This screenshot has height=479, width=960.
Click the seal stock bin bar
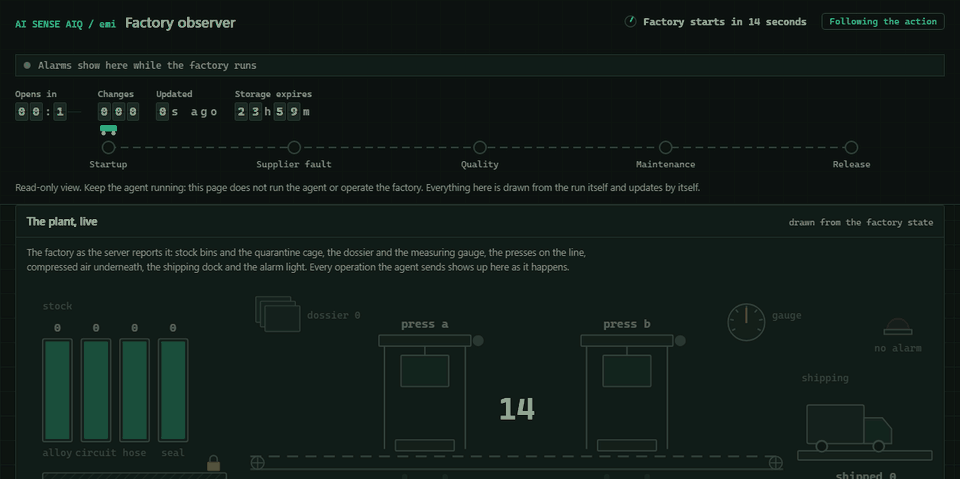(173, 390)
